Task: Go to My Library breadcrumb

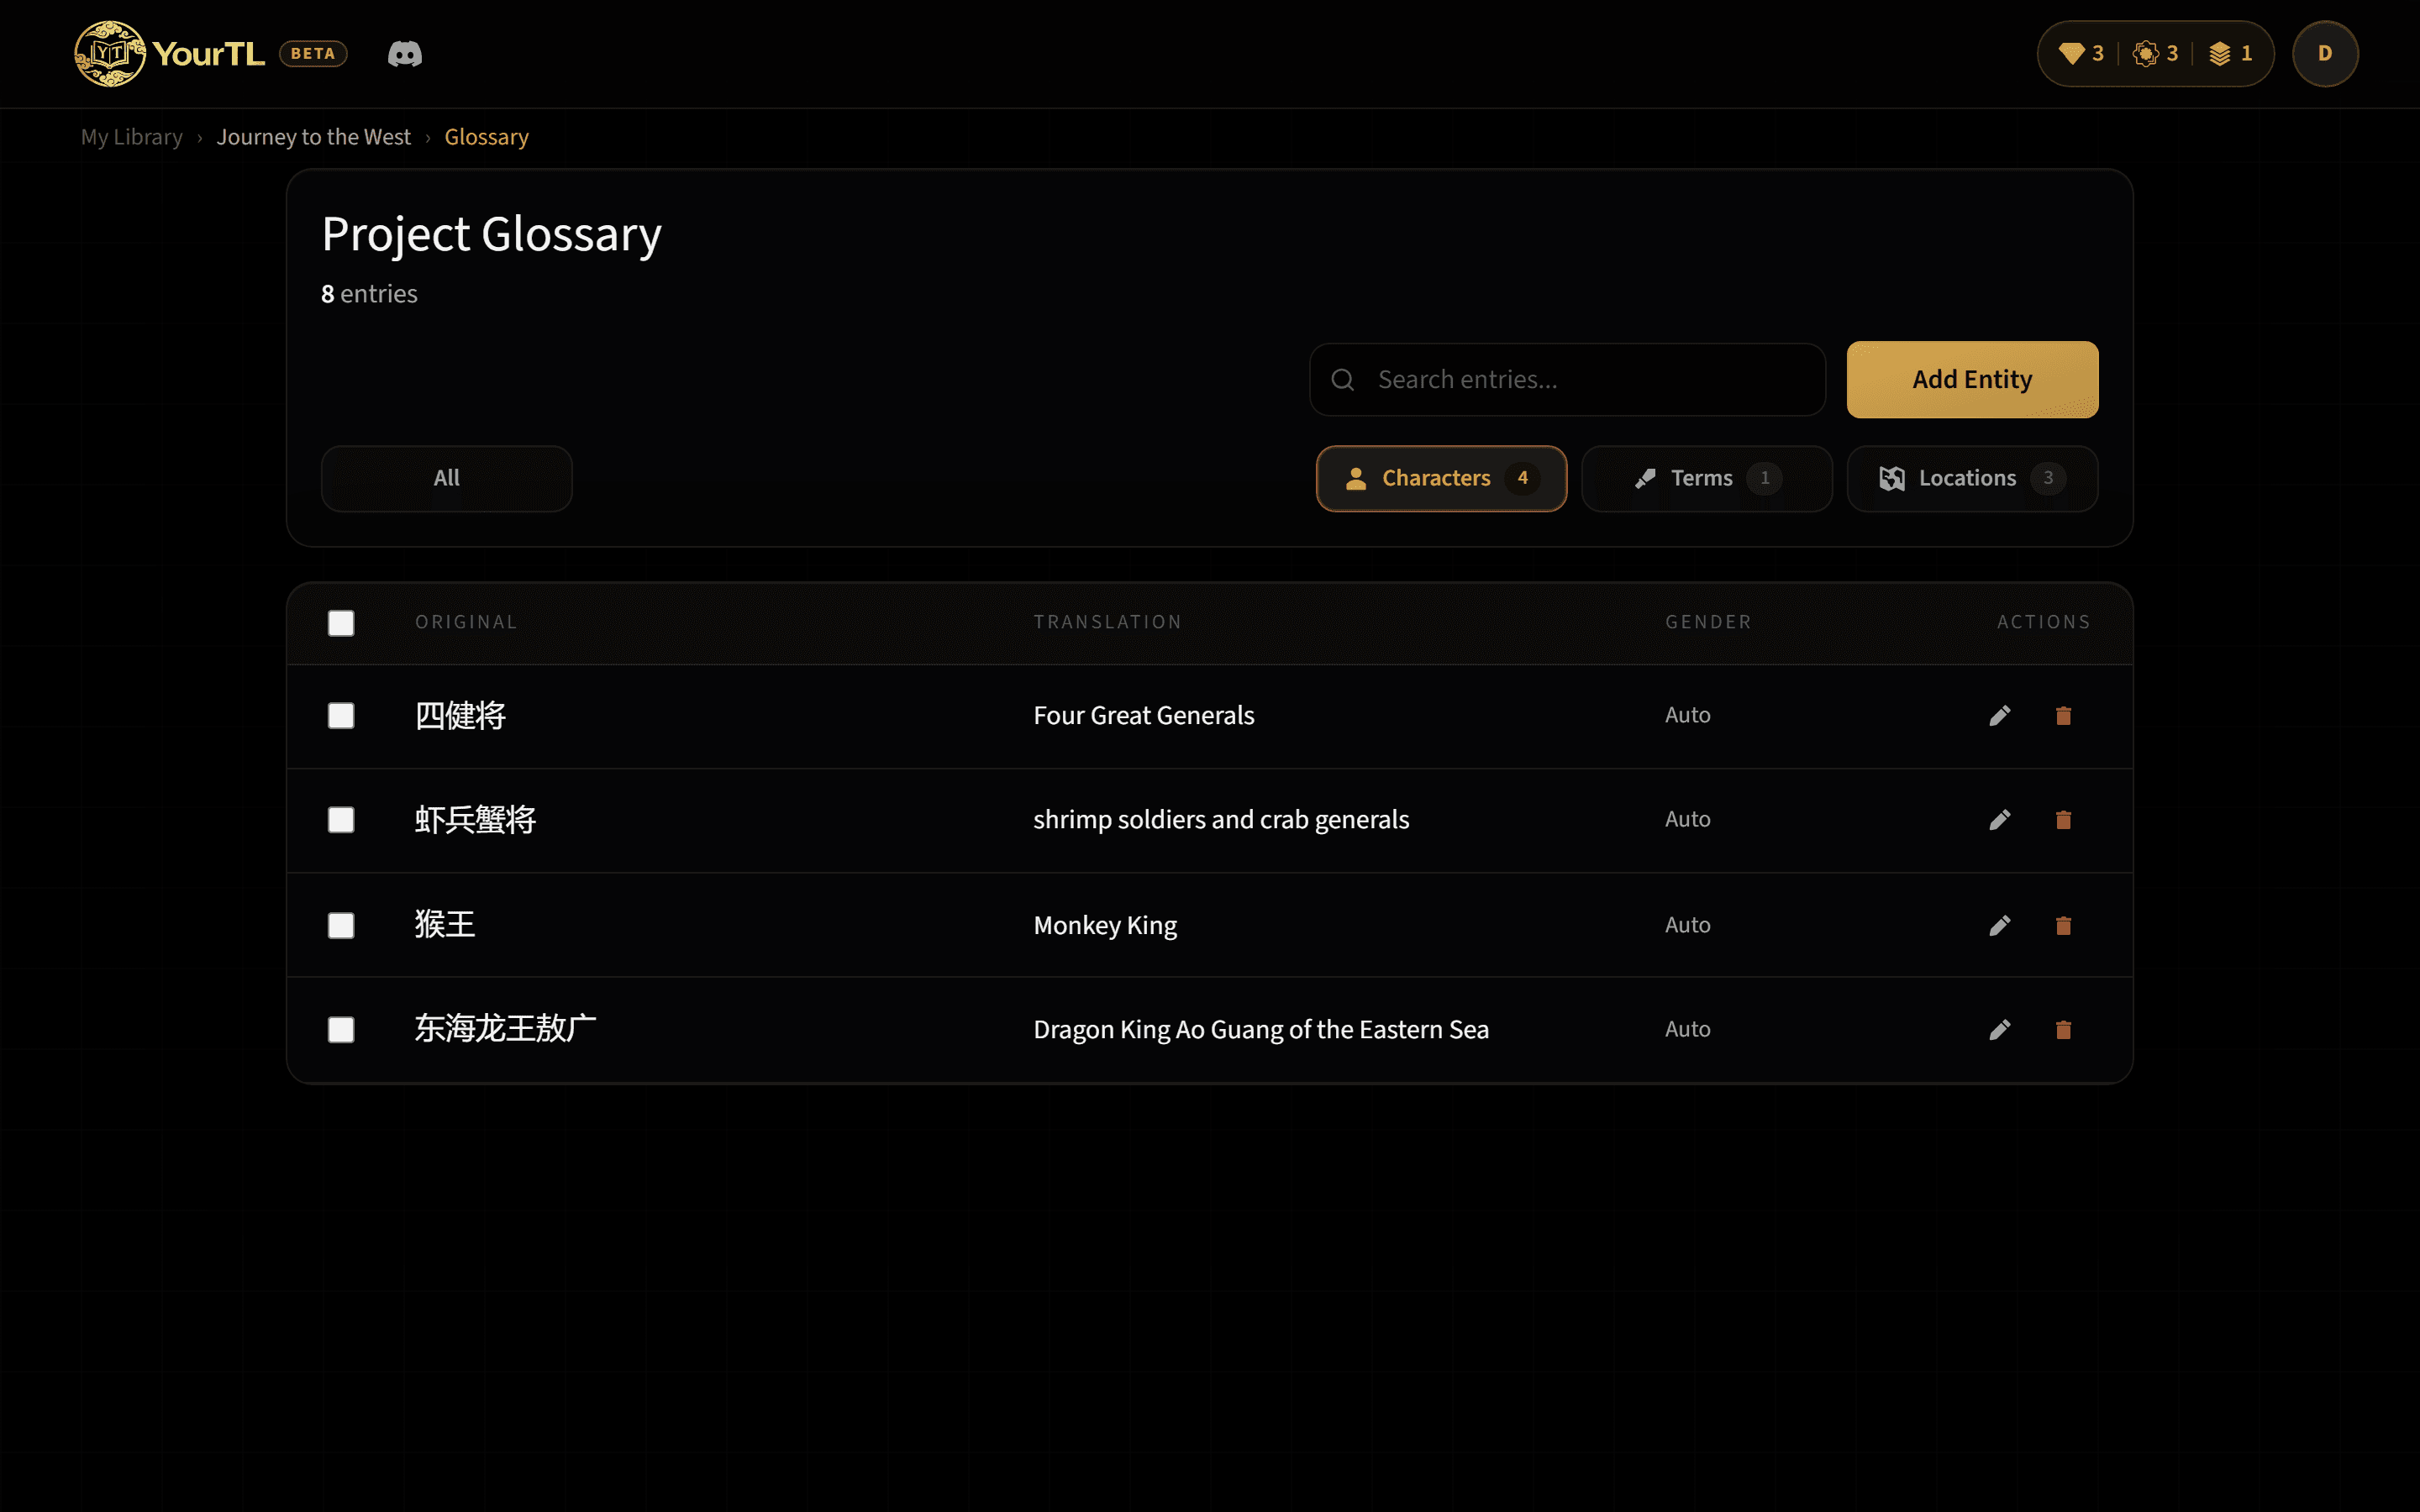Action: (132, 137)
